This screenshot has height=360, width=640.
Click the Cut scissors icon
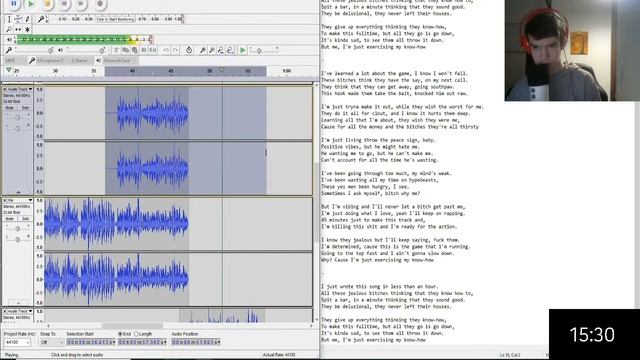click(117, 50)
